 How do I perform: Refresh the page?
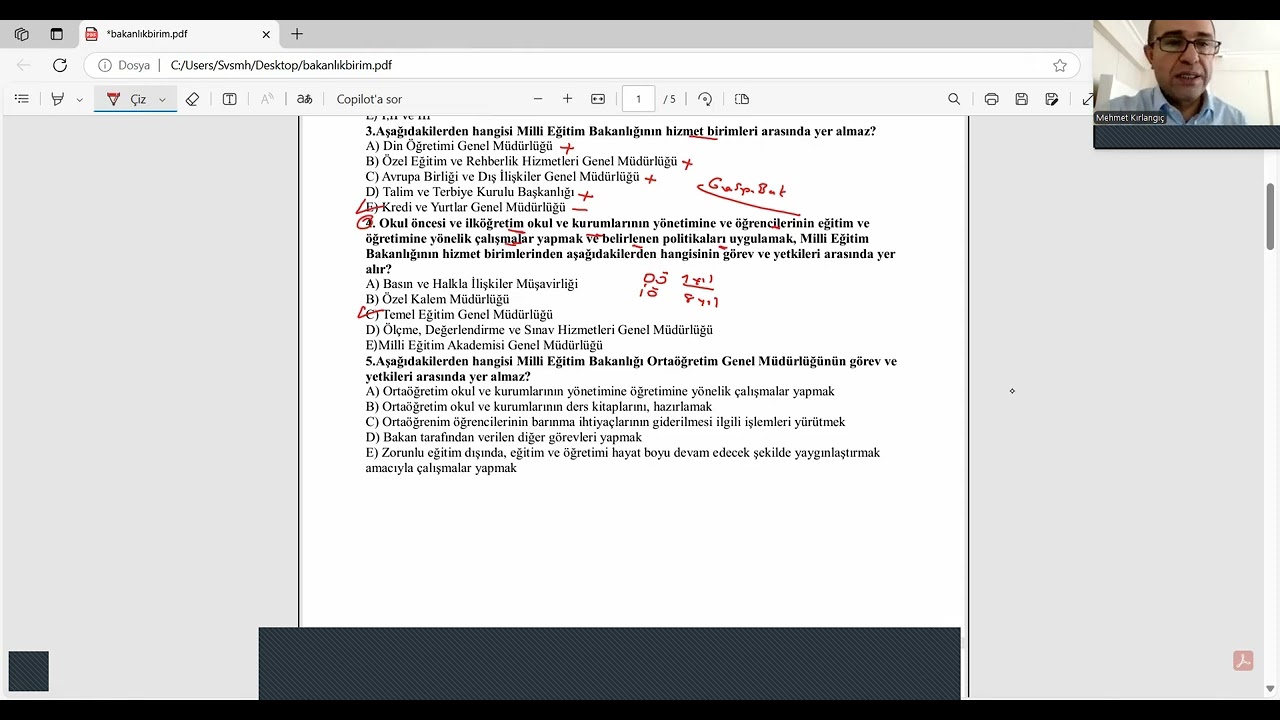pos(60,65)
